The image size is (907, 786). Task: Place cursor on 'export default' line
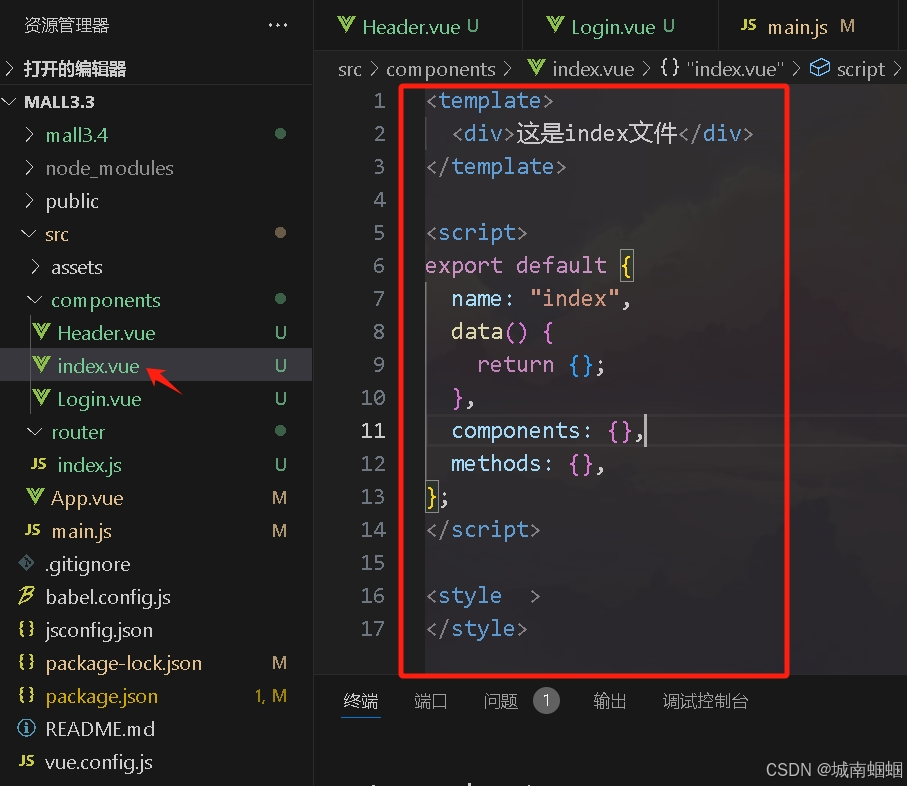click(529, 265)
